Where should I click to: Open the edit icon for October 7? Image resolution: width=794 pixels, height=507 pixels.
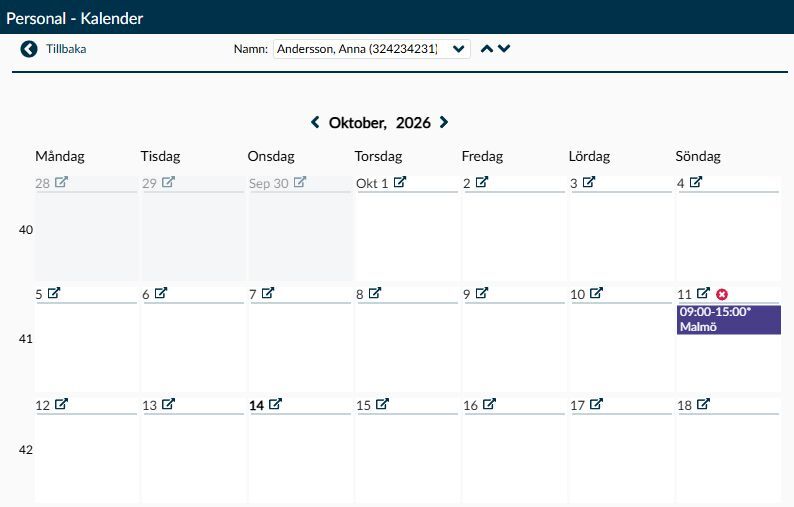(x=267, y=293)
